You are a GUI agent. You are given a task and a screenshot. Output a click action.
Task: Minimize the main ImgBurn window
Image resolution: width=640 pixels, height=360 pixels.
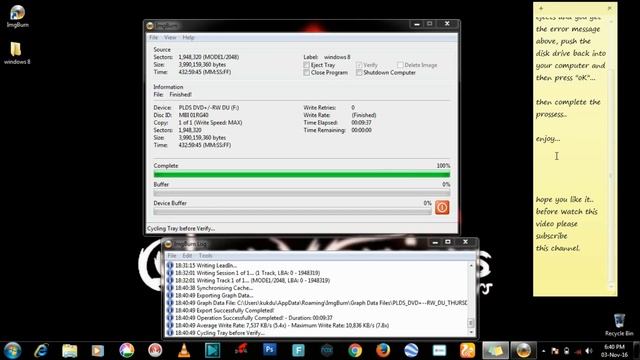click(417, 24)
